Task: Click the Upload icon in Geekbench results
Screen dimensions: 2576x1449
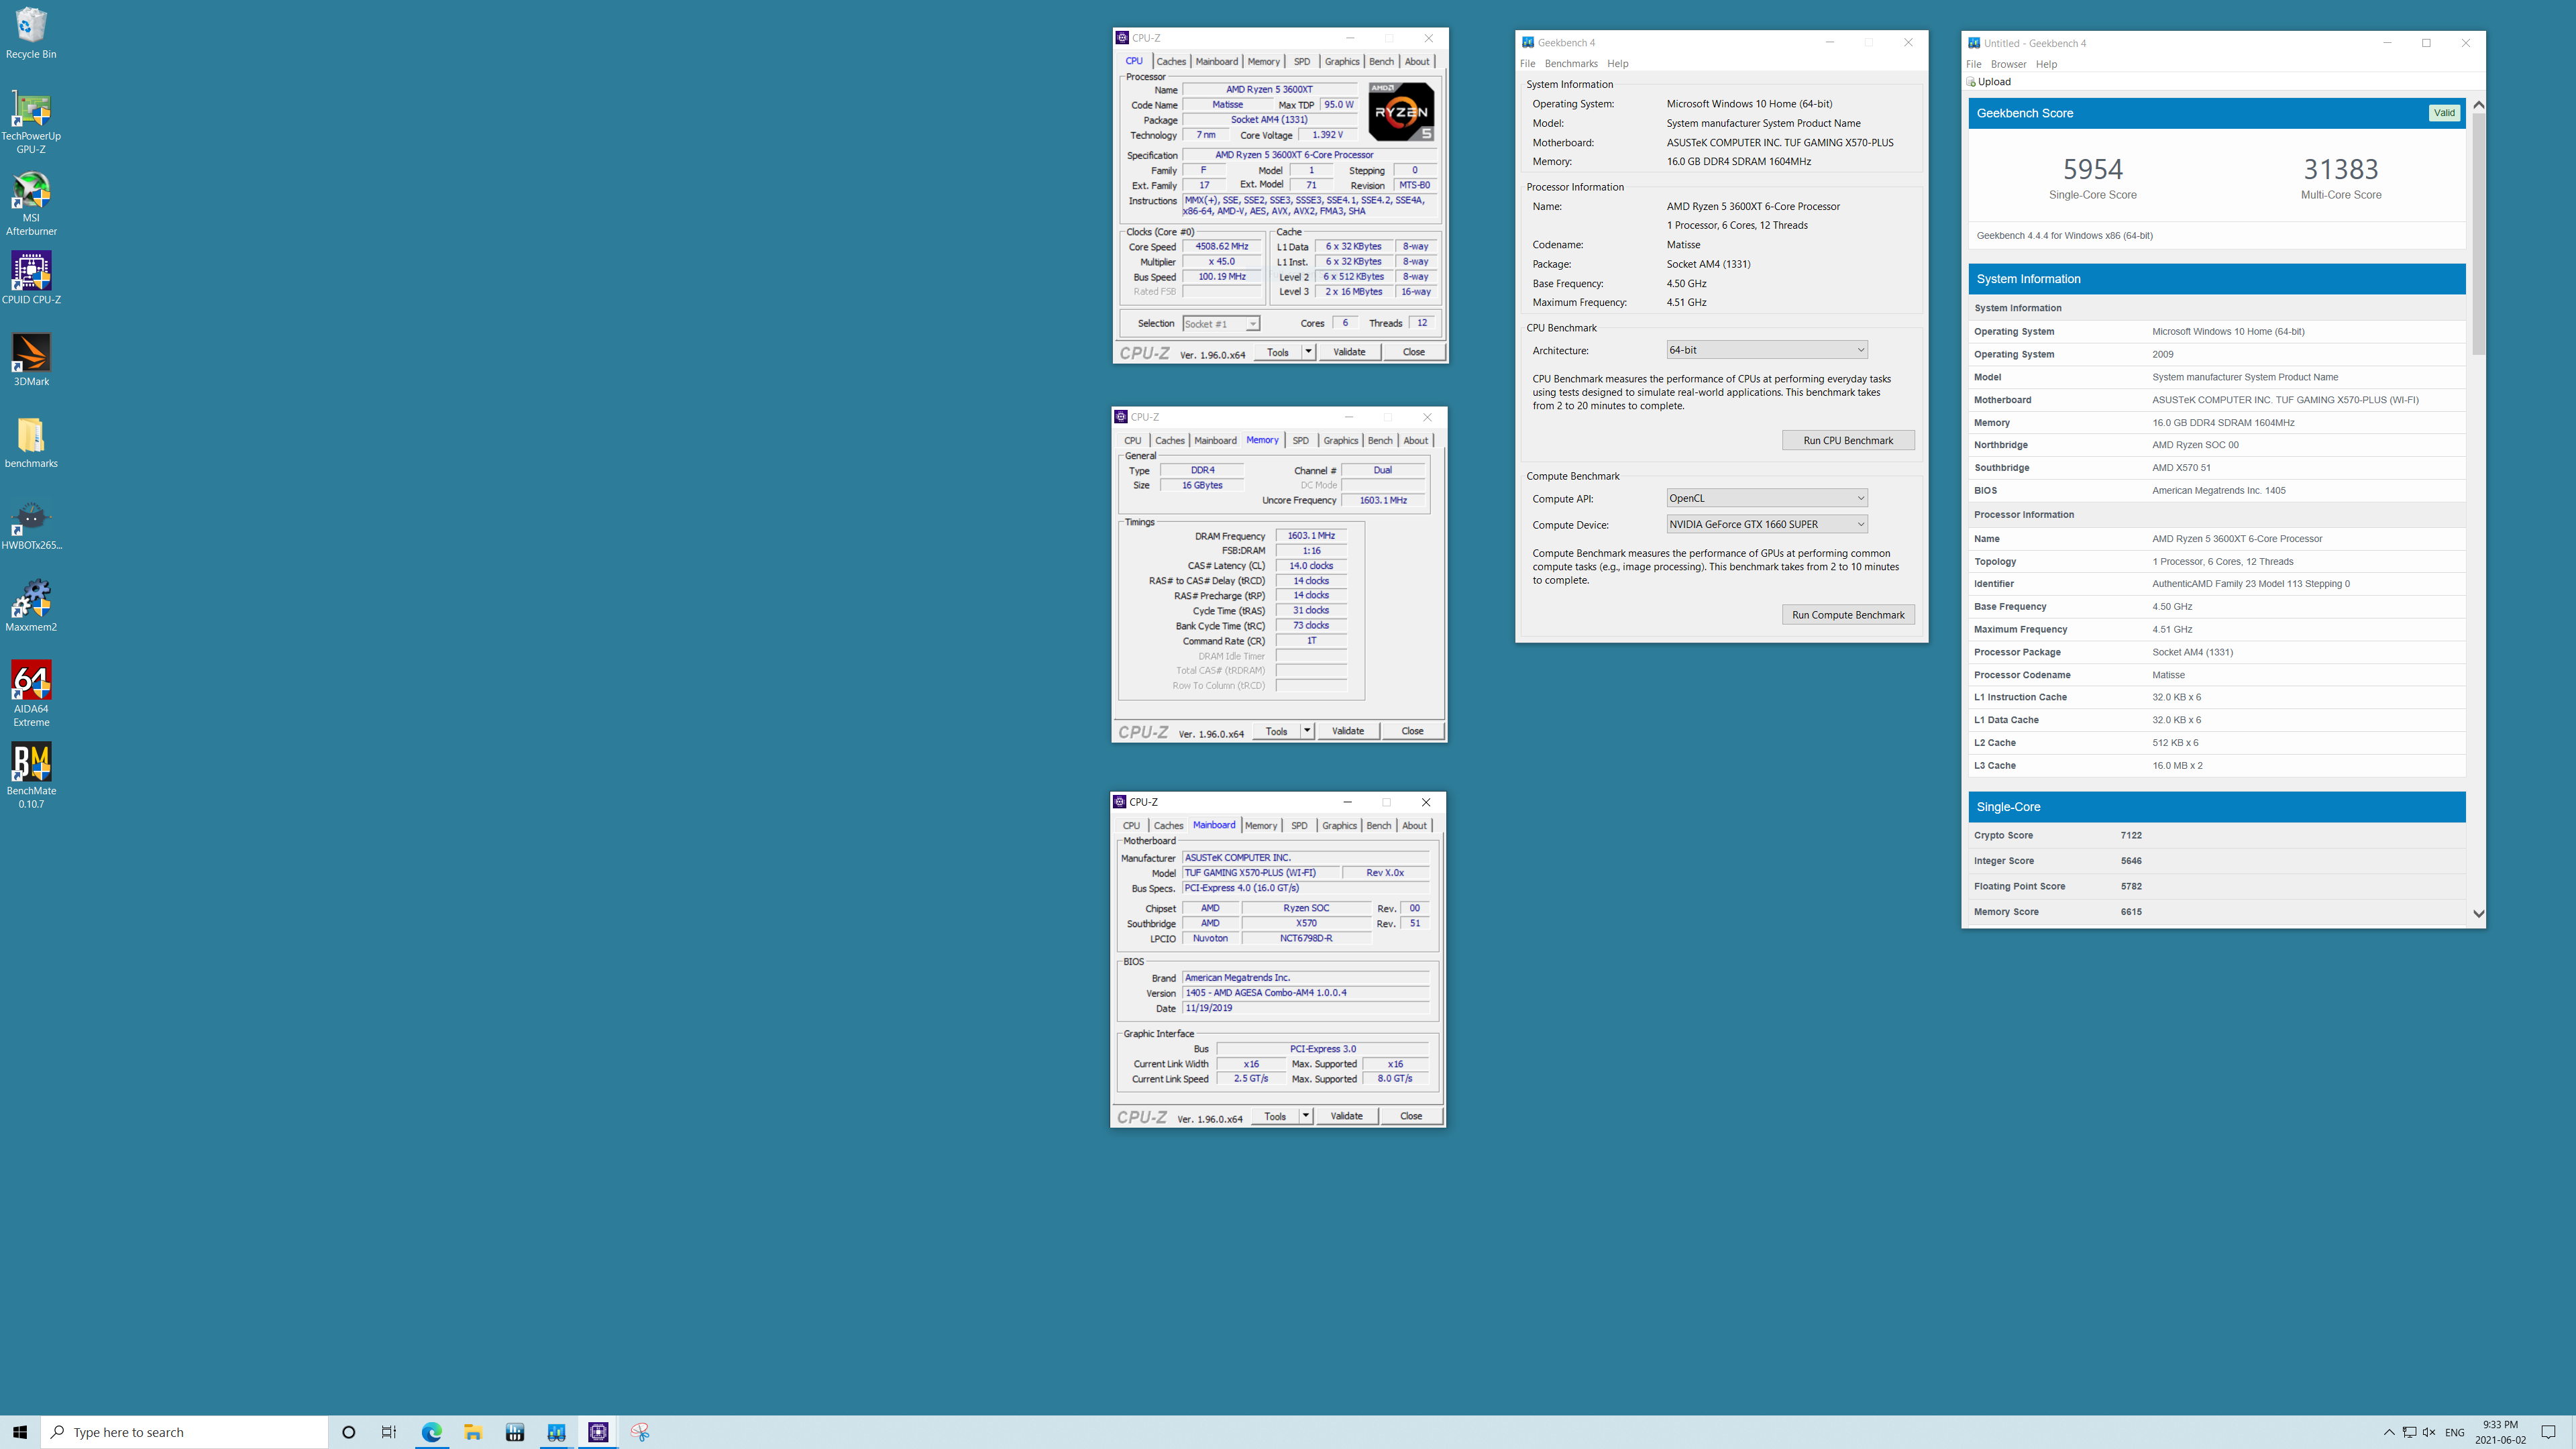Action: coord(1971,82)
